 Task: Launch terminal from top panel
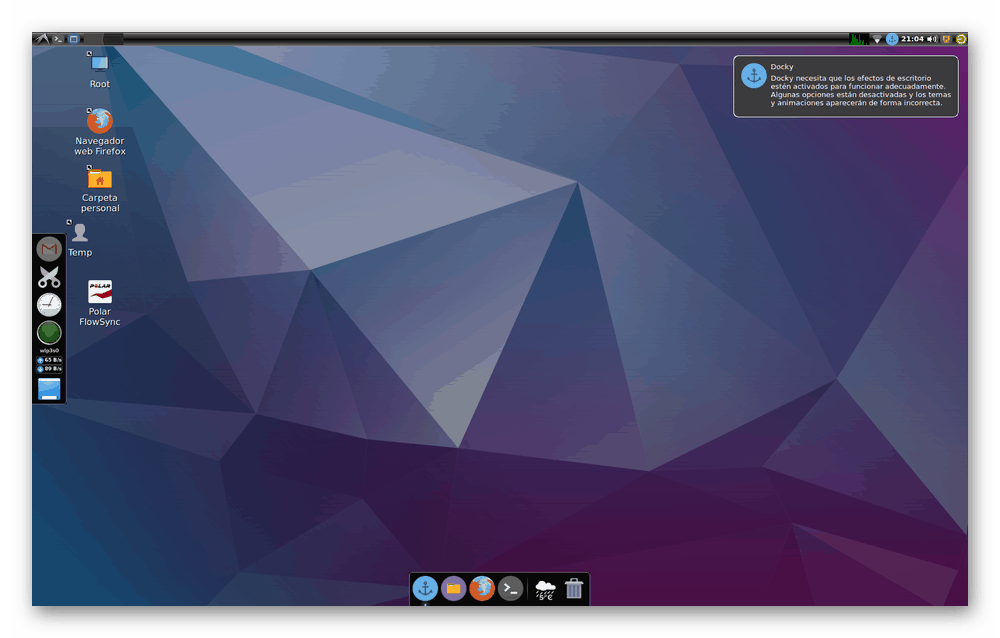point(58,39)
